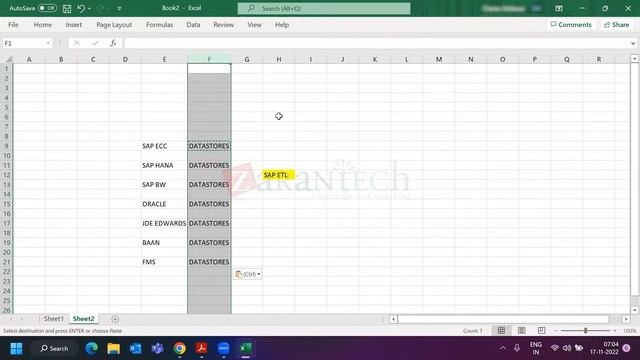Switch to Normal view icon

[x=501, y=331]
